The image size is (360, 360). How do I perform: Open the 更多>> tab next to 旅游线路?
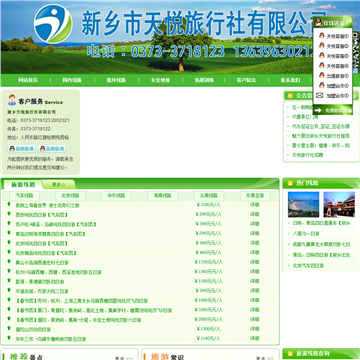pyautogui.click(x=59, y=184)
